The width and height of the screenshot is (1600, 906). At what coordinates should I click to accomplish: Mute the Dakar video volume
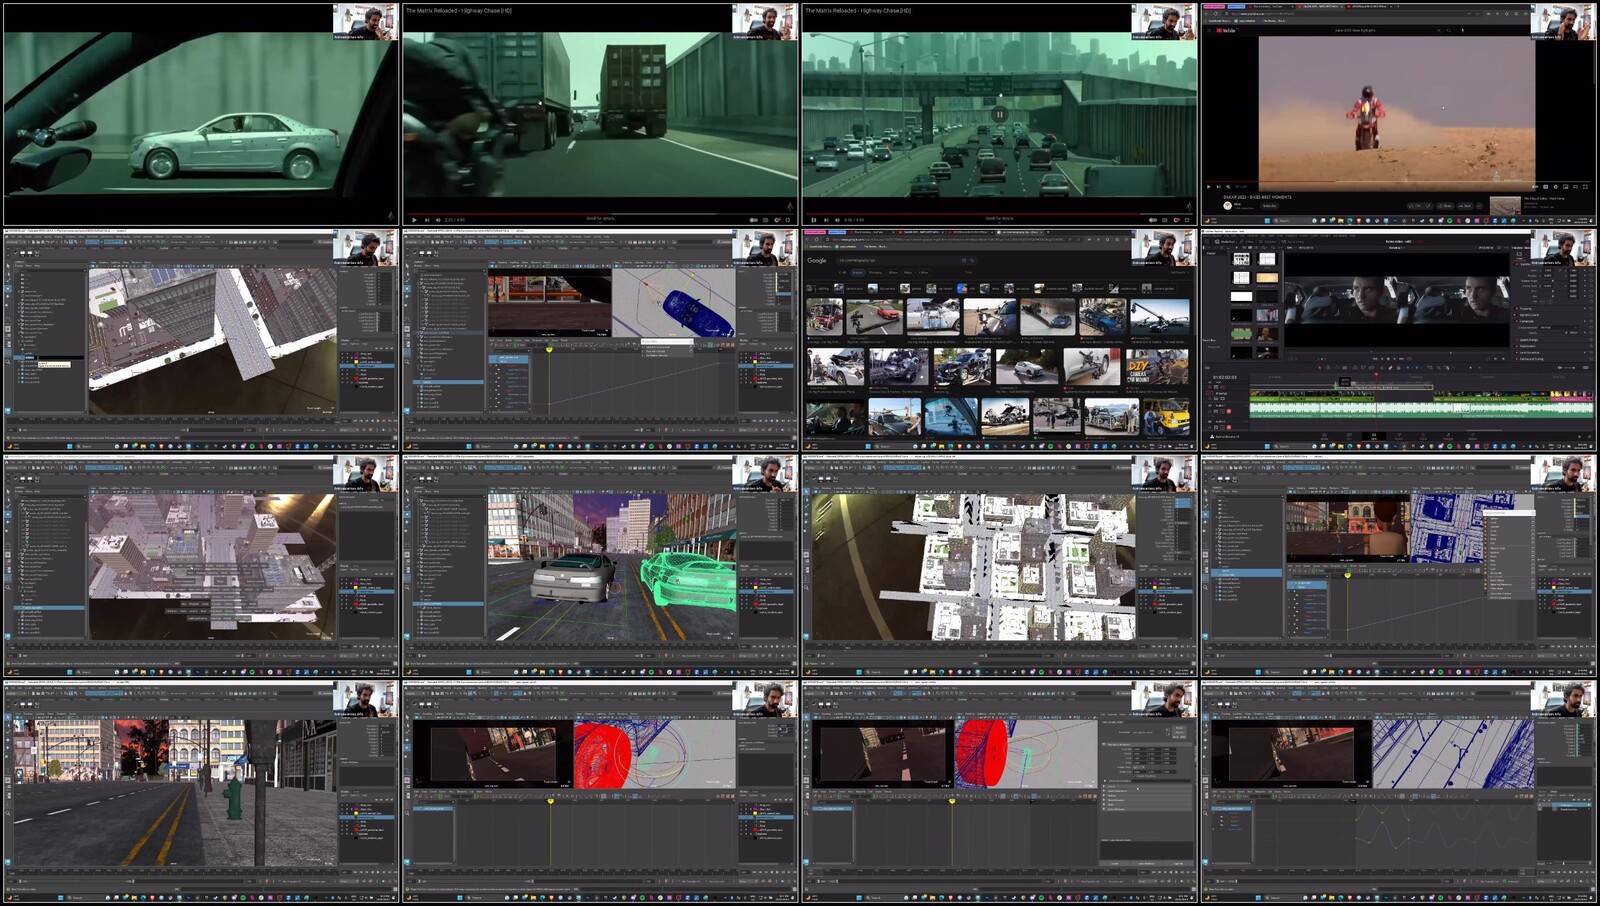tap(1228, 187)
